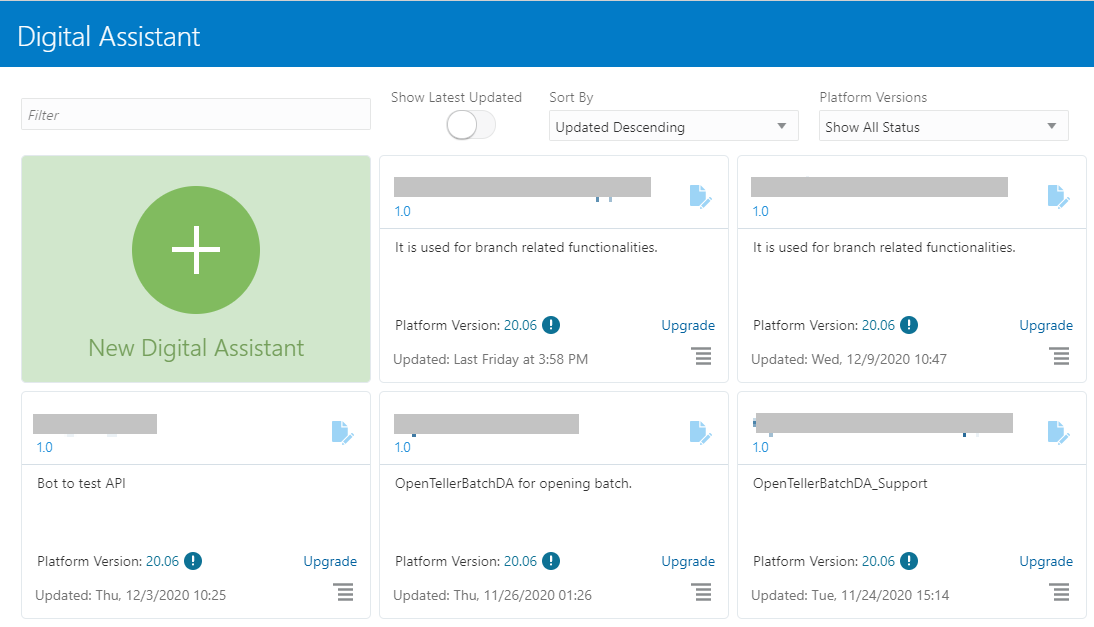Click draft edit icon on Bot to test API card
1094x627 pixels.
[343, 432]
